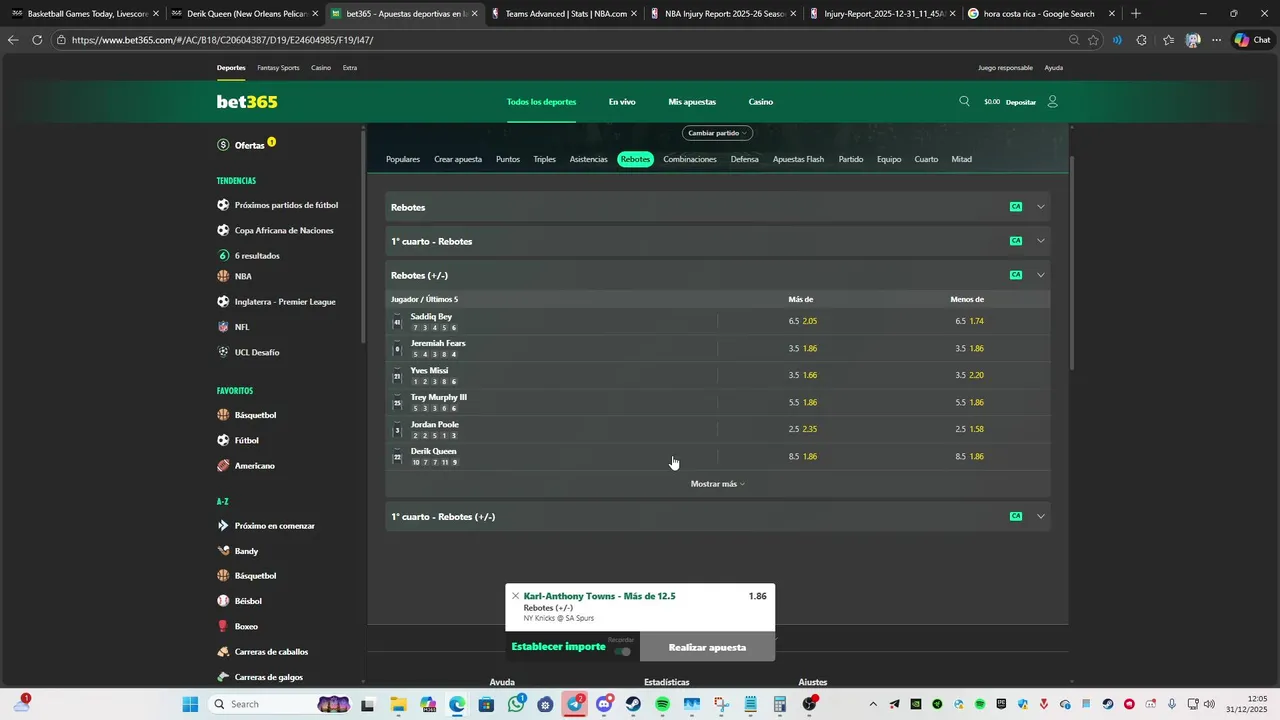1280x720 pixels.
Task: Toggle the Recordar importe switch
Action: [x=622, y=651]
